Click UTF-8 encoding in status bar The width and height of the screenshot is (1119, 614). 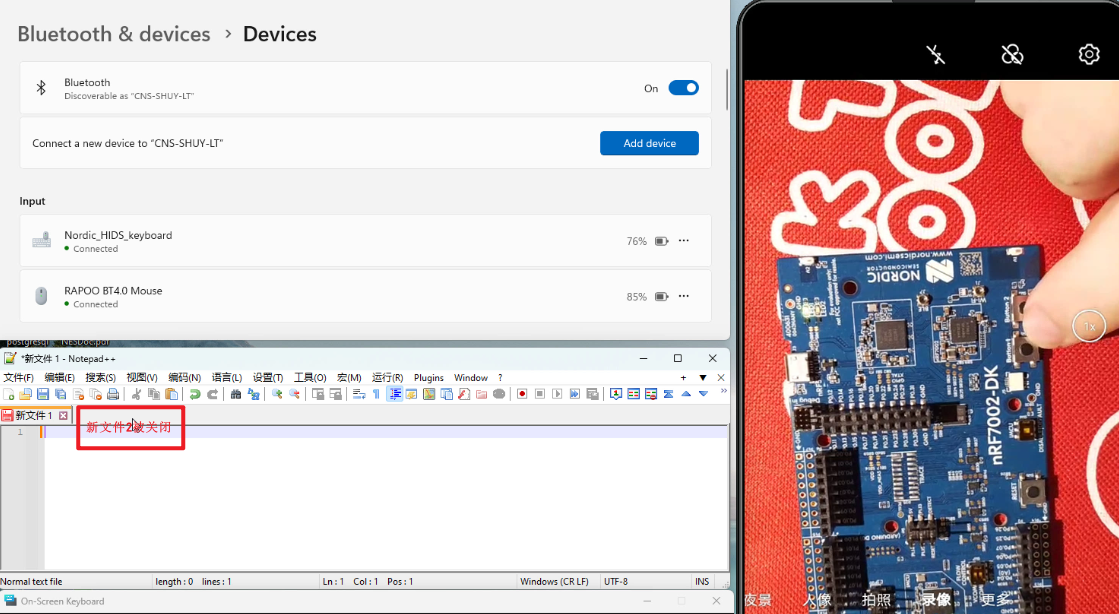point(616,582)
